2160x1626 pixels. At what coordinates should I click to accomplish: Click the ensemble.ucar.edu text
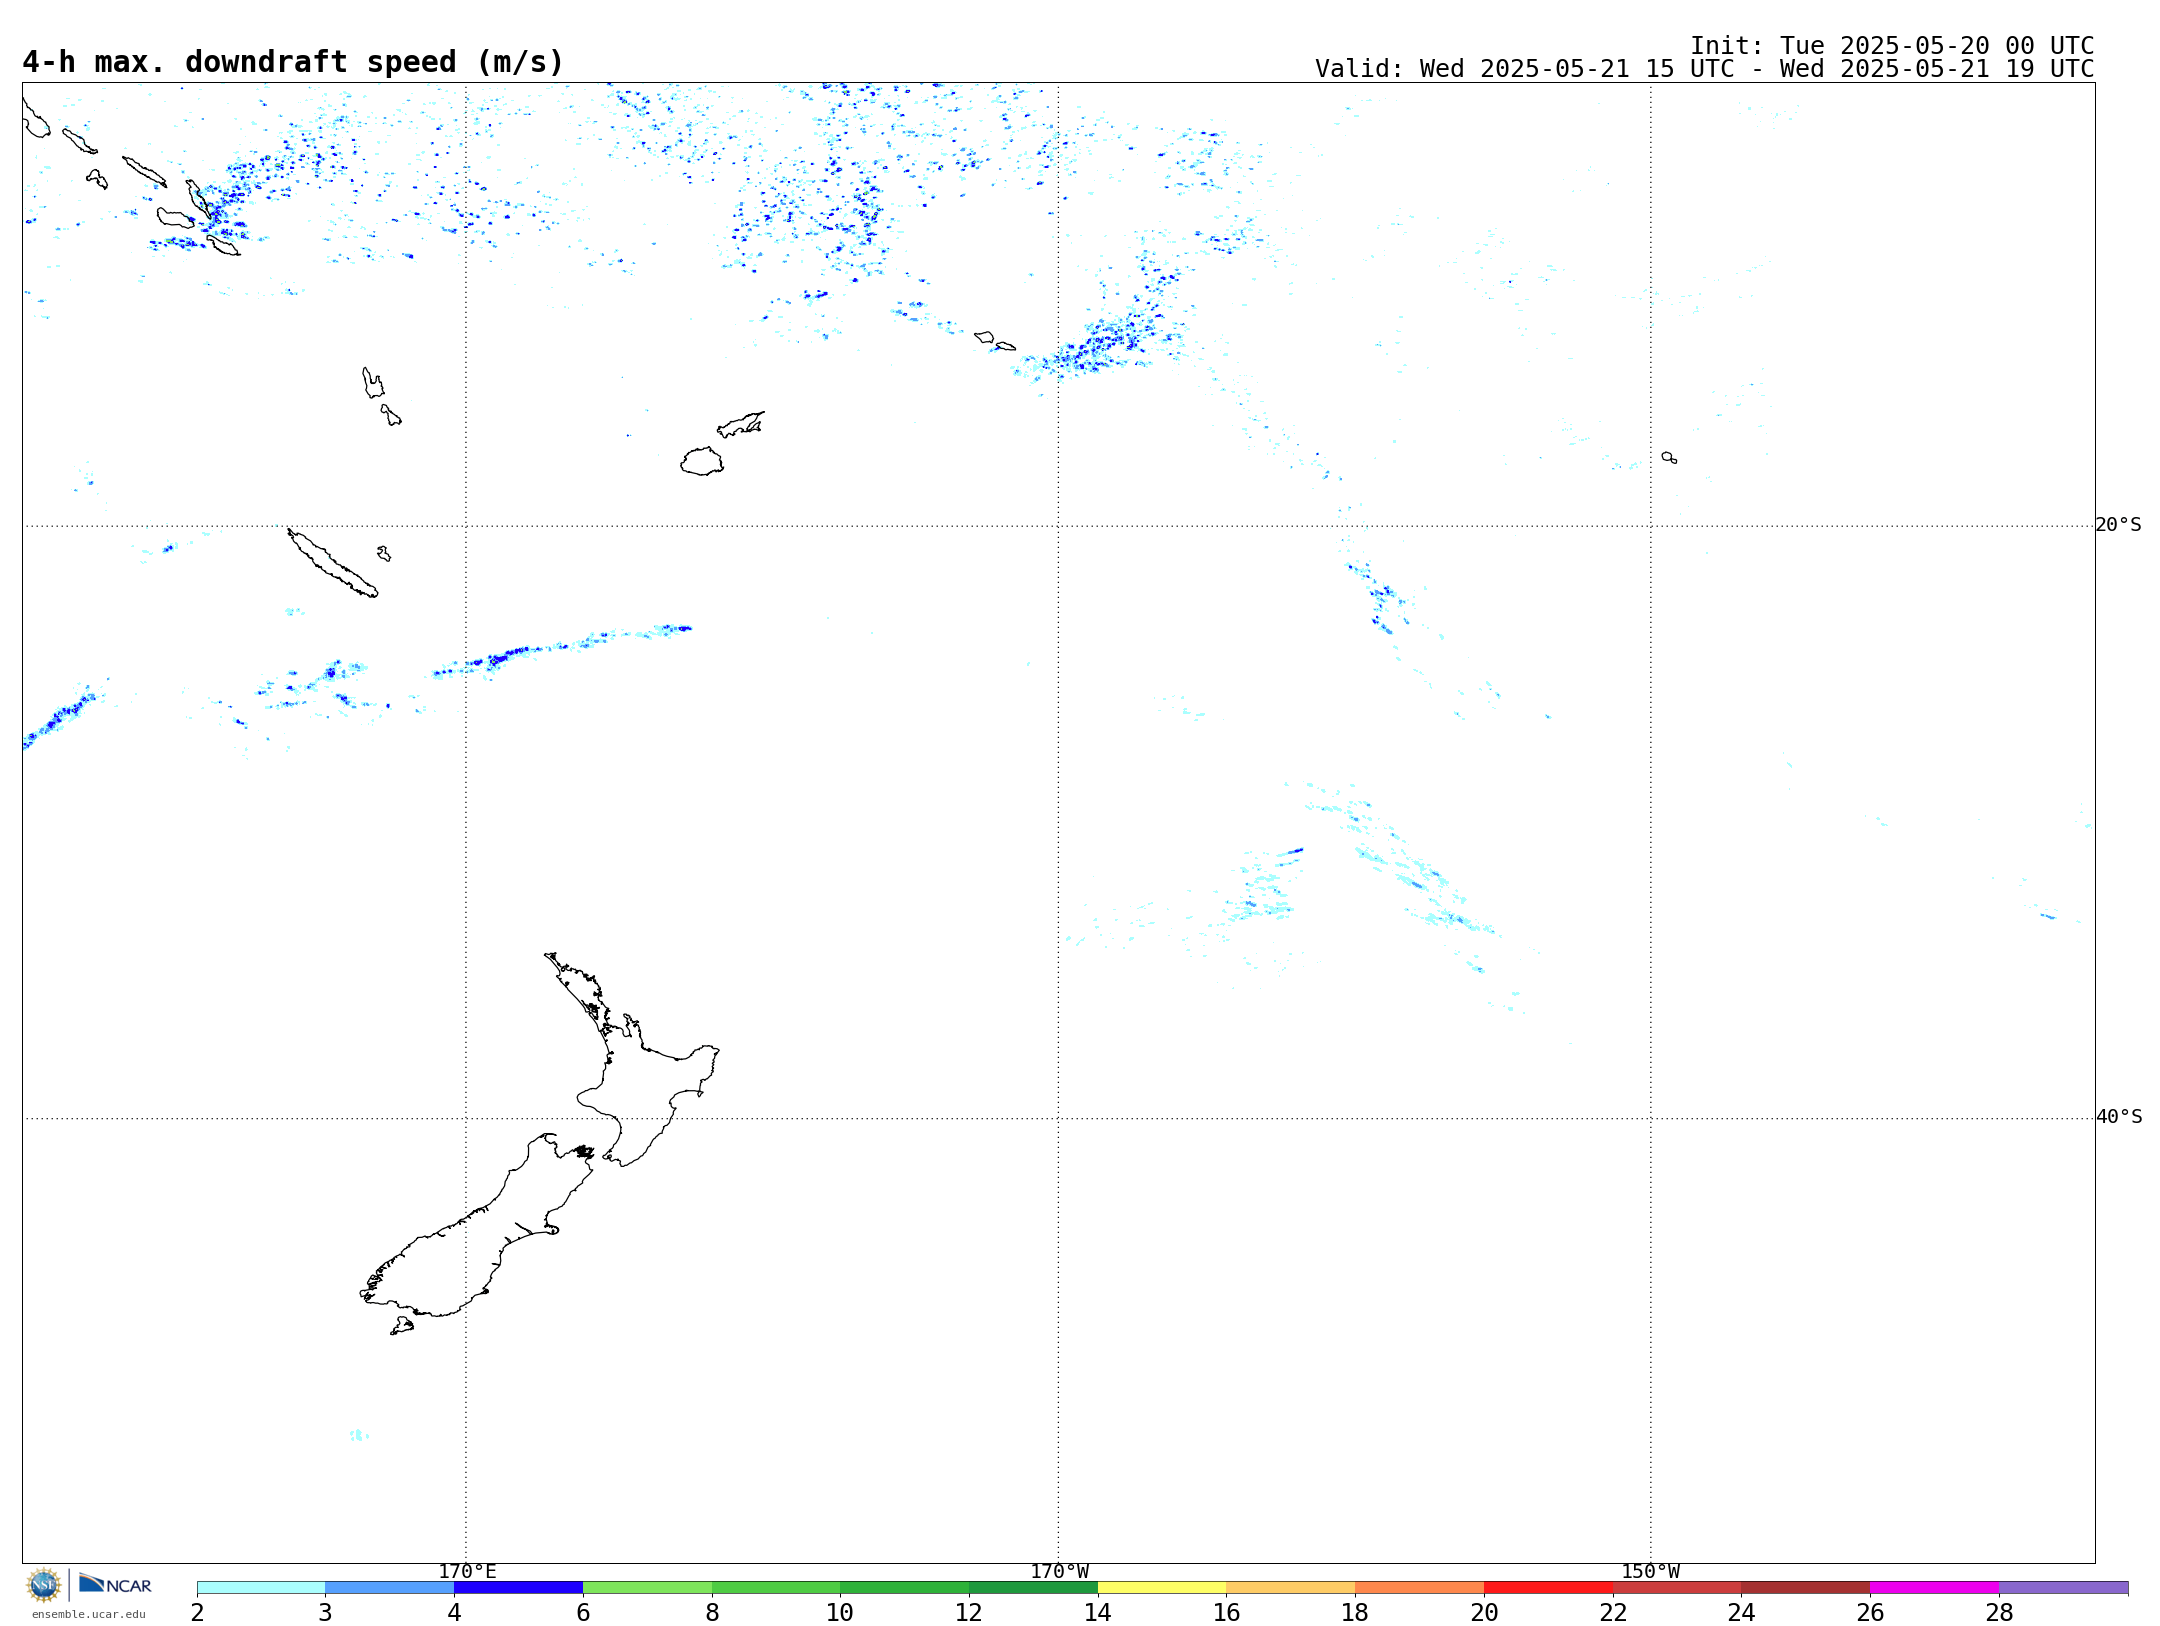coord(89,1614)
